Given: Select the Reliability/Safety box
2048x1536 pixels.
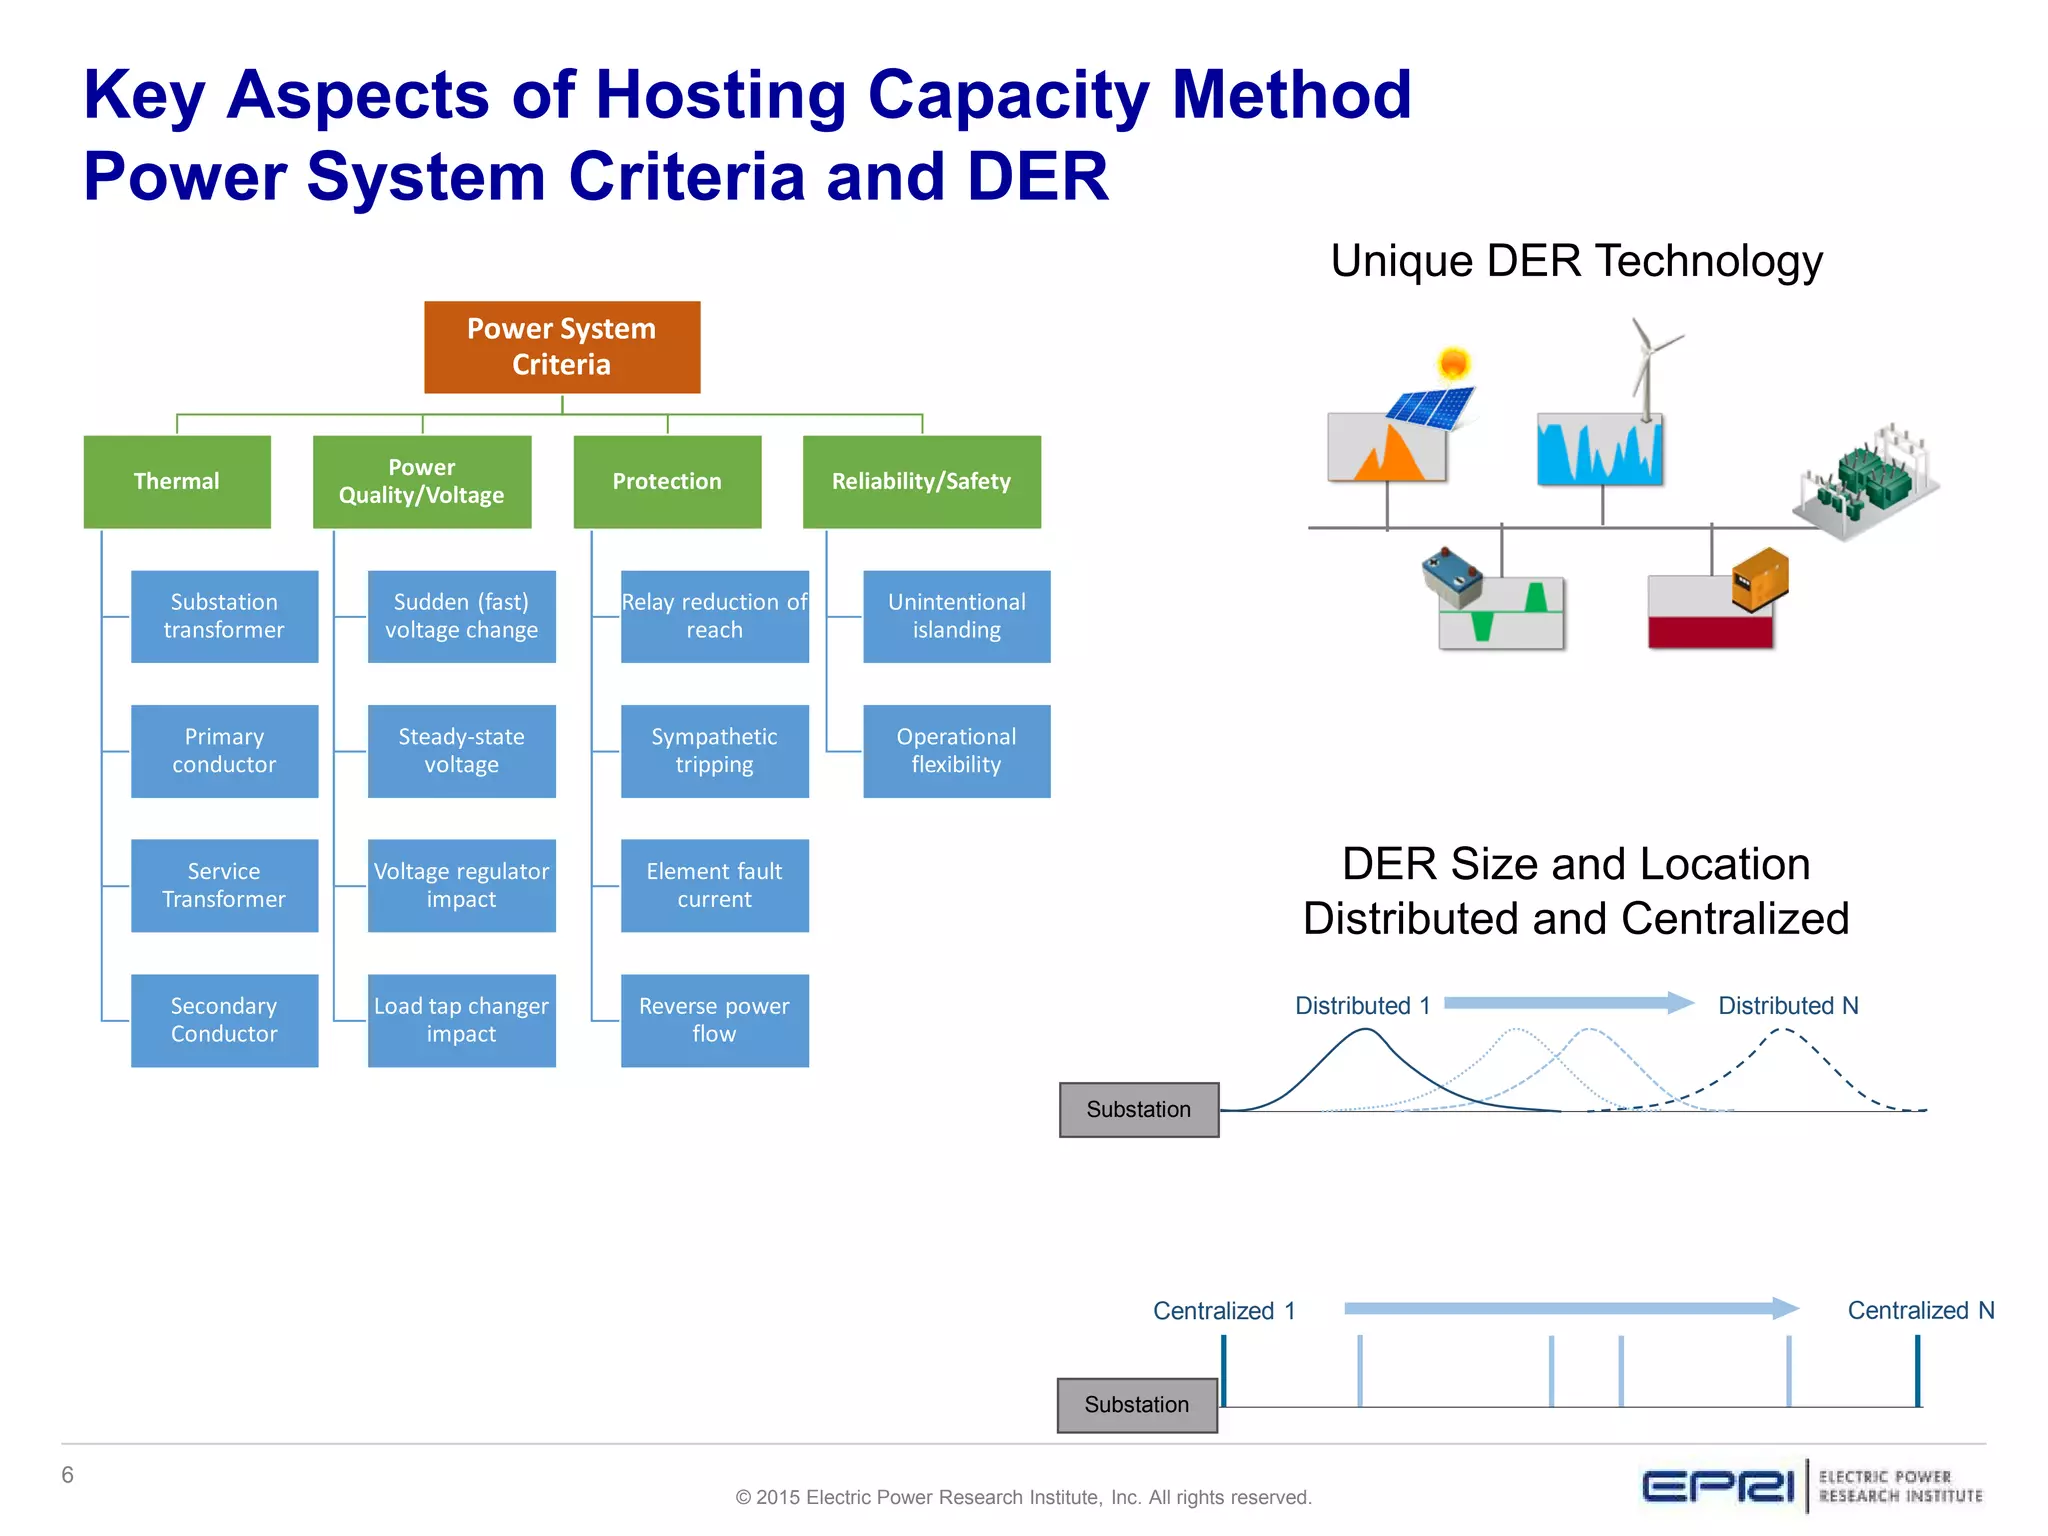Looking at the screenshot, I should [x=921, y=481].
